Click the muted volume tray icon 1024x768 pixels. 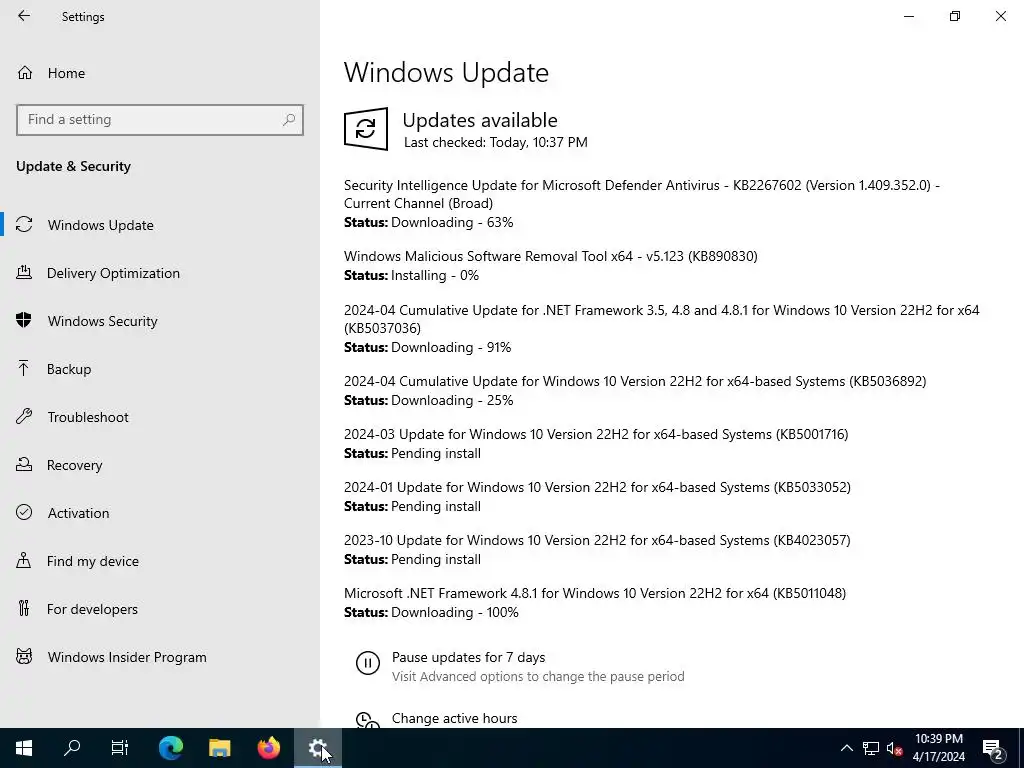(x=894, y=748)
